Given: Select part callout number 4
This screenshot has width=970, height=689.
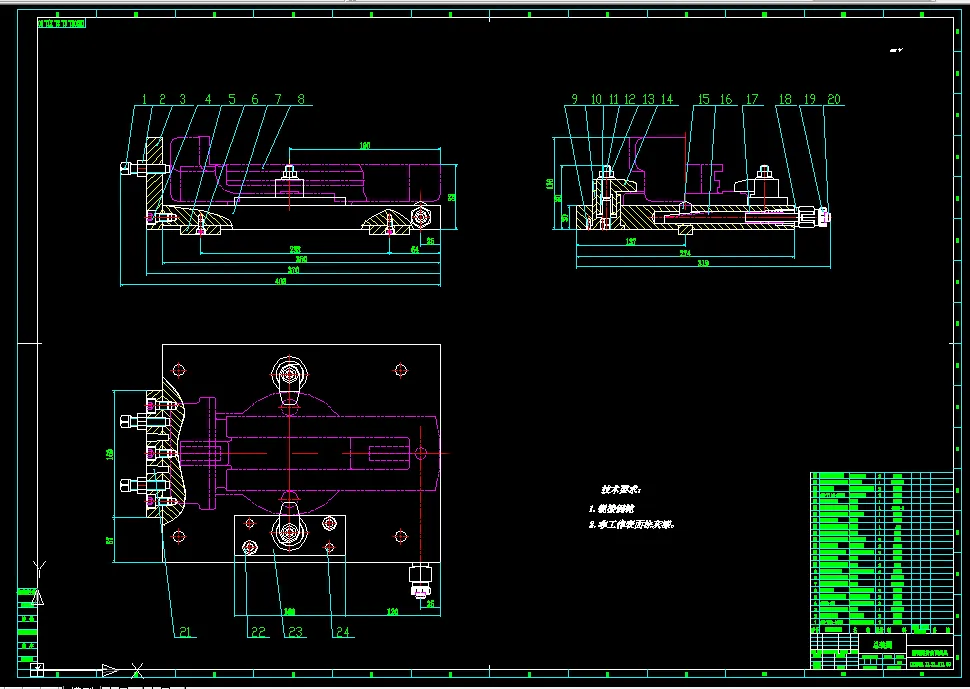Looking at the screenshot, I should 208,99.
